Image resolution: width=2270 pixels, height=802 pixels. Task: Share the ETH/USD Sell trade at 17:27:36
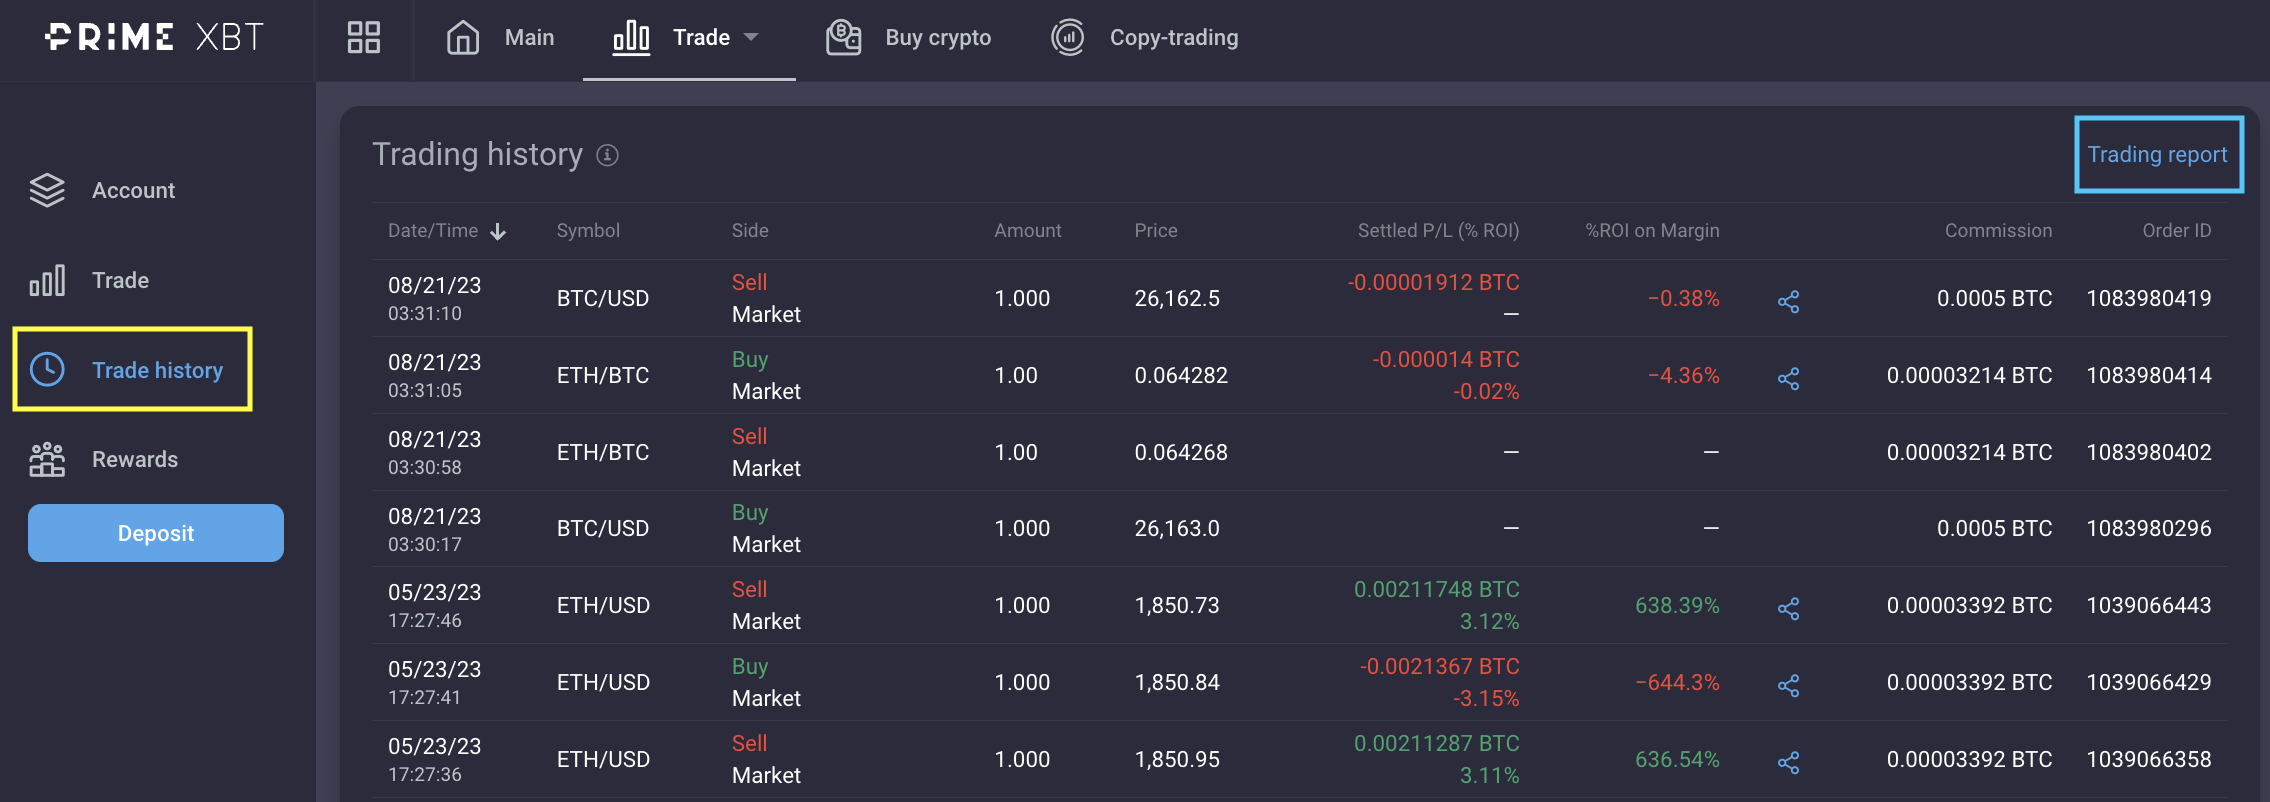1788,762
